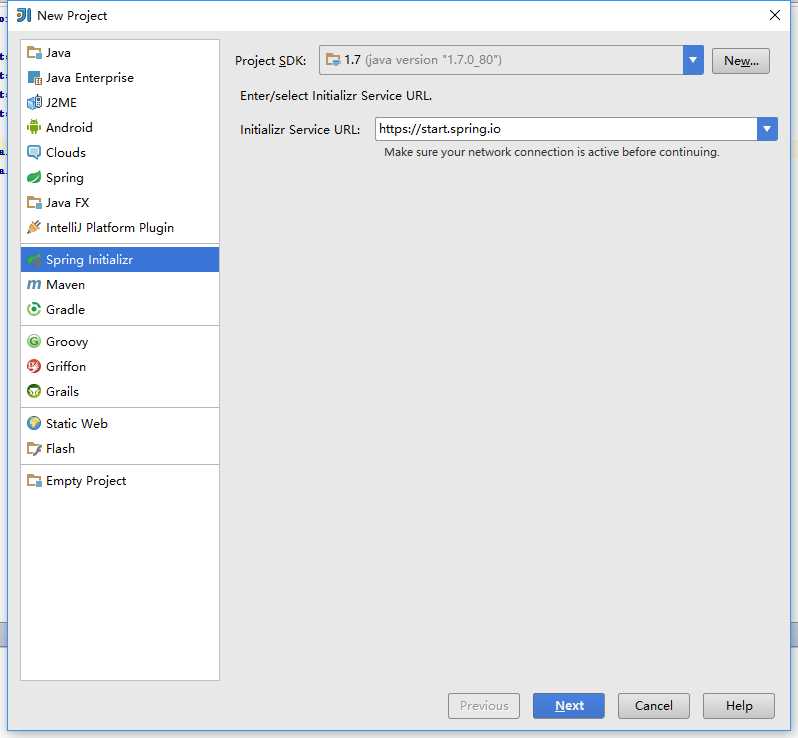
Task: Select Spring project type
Action: pos(120,177)
